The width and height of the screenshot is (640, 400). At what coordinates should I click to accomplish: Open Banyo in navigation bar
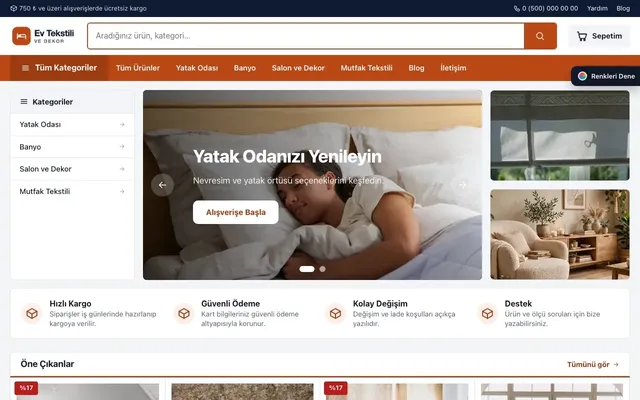(245, 68)
